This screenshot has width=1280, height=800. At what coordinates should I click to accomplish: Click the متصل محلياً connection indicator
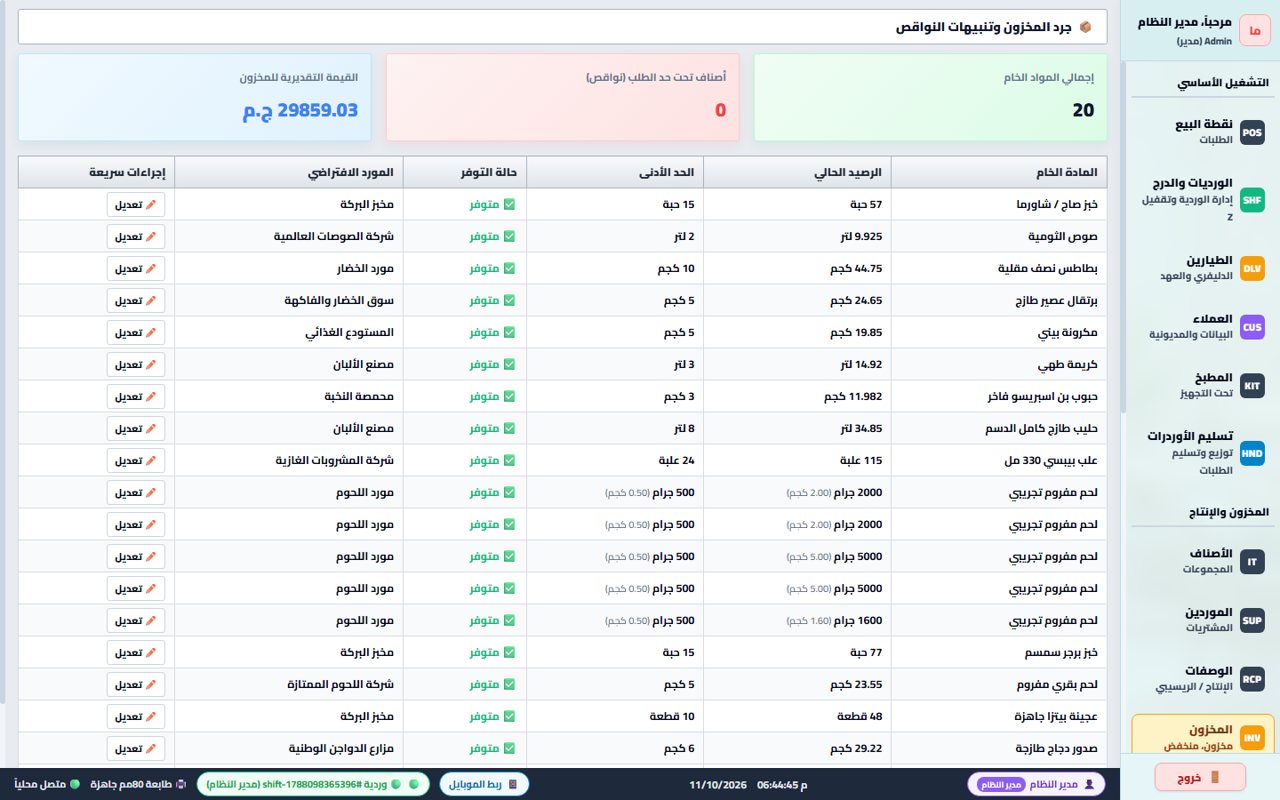tap(47, 784)
